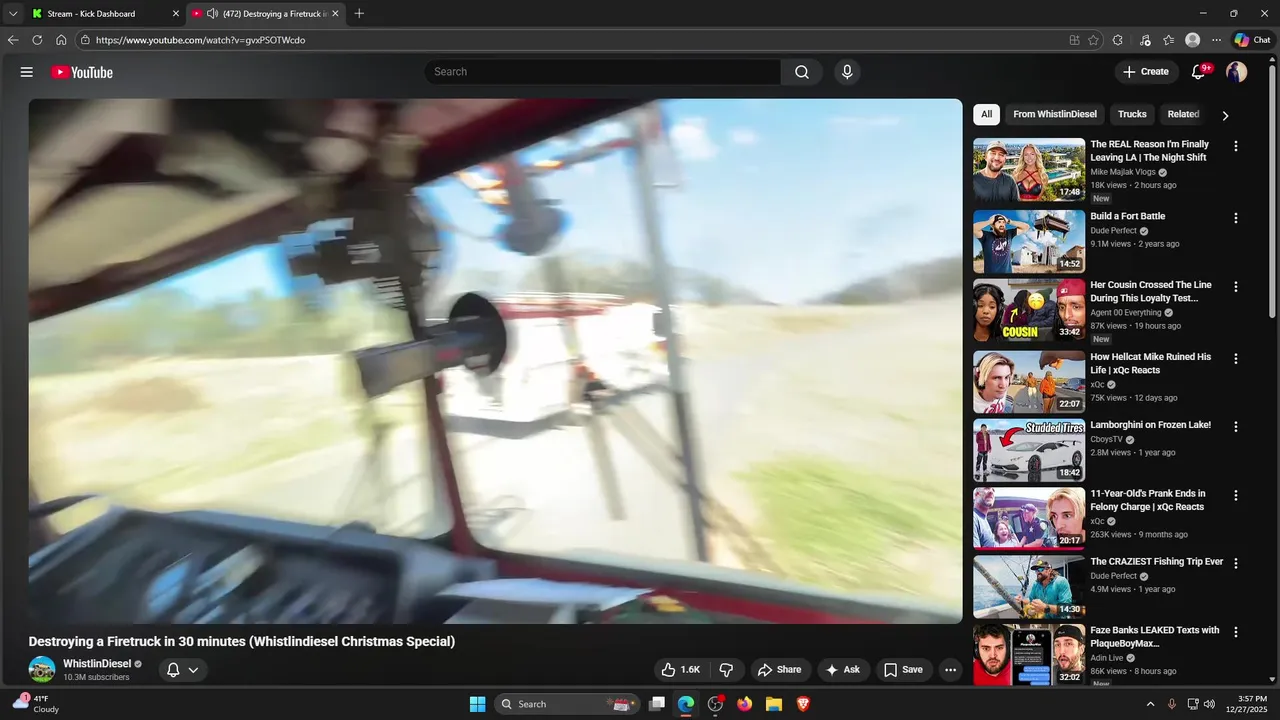Click the Create button
This screenshot has height=720, width=1280.
click(1146, 72)
